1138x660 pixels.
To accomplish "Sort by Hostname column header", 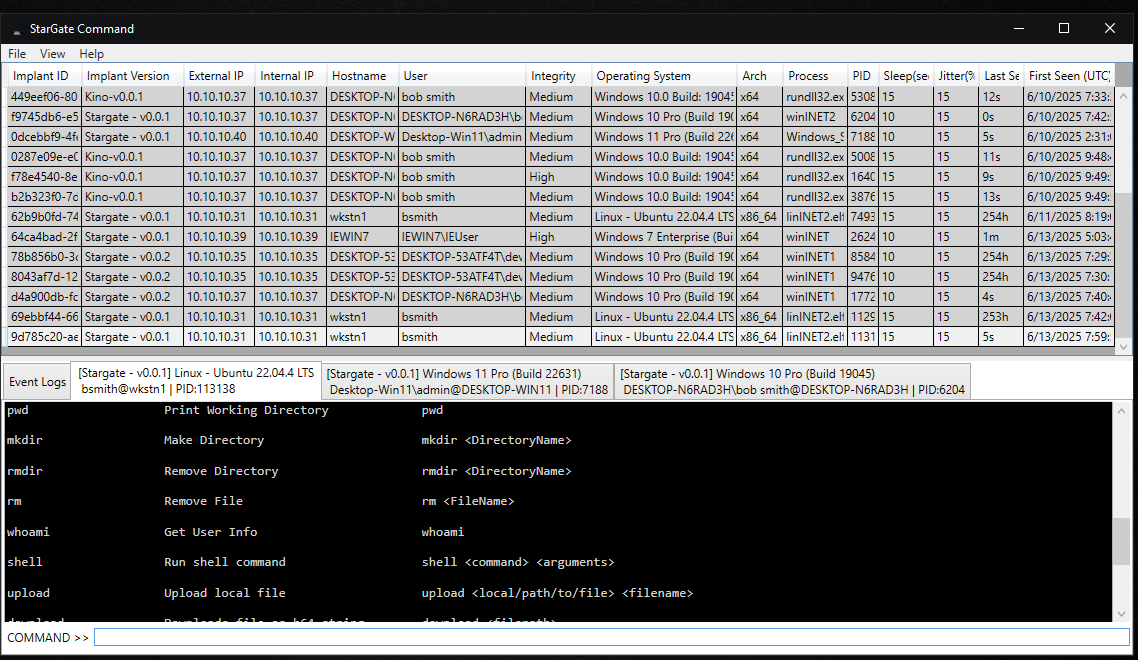I will click(x=362, y=76).
